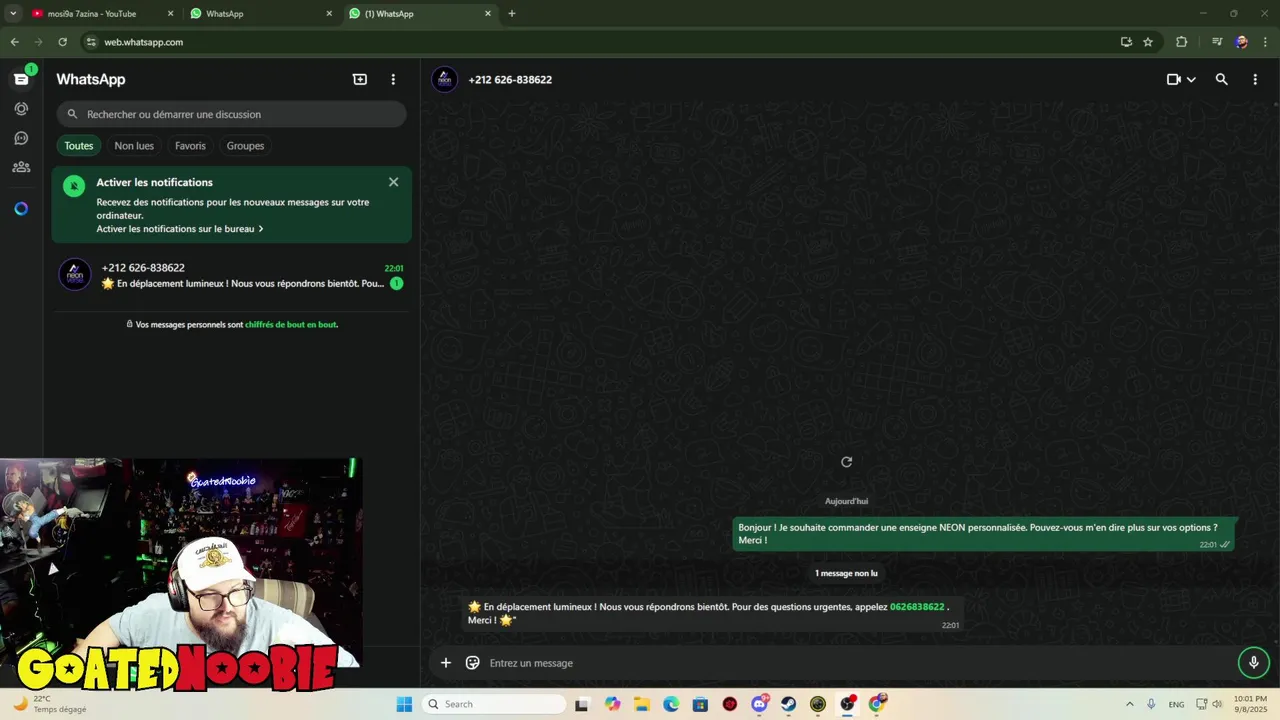This screenshot has height=720, width=1280.
Task: Click the sent 'Bonjour ! Je souhaite commander' message
Action: click(984, 534)
